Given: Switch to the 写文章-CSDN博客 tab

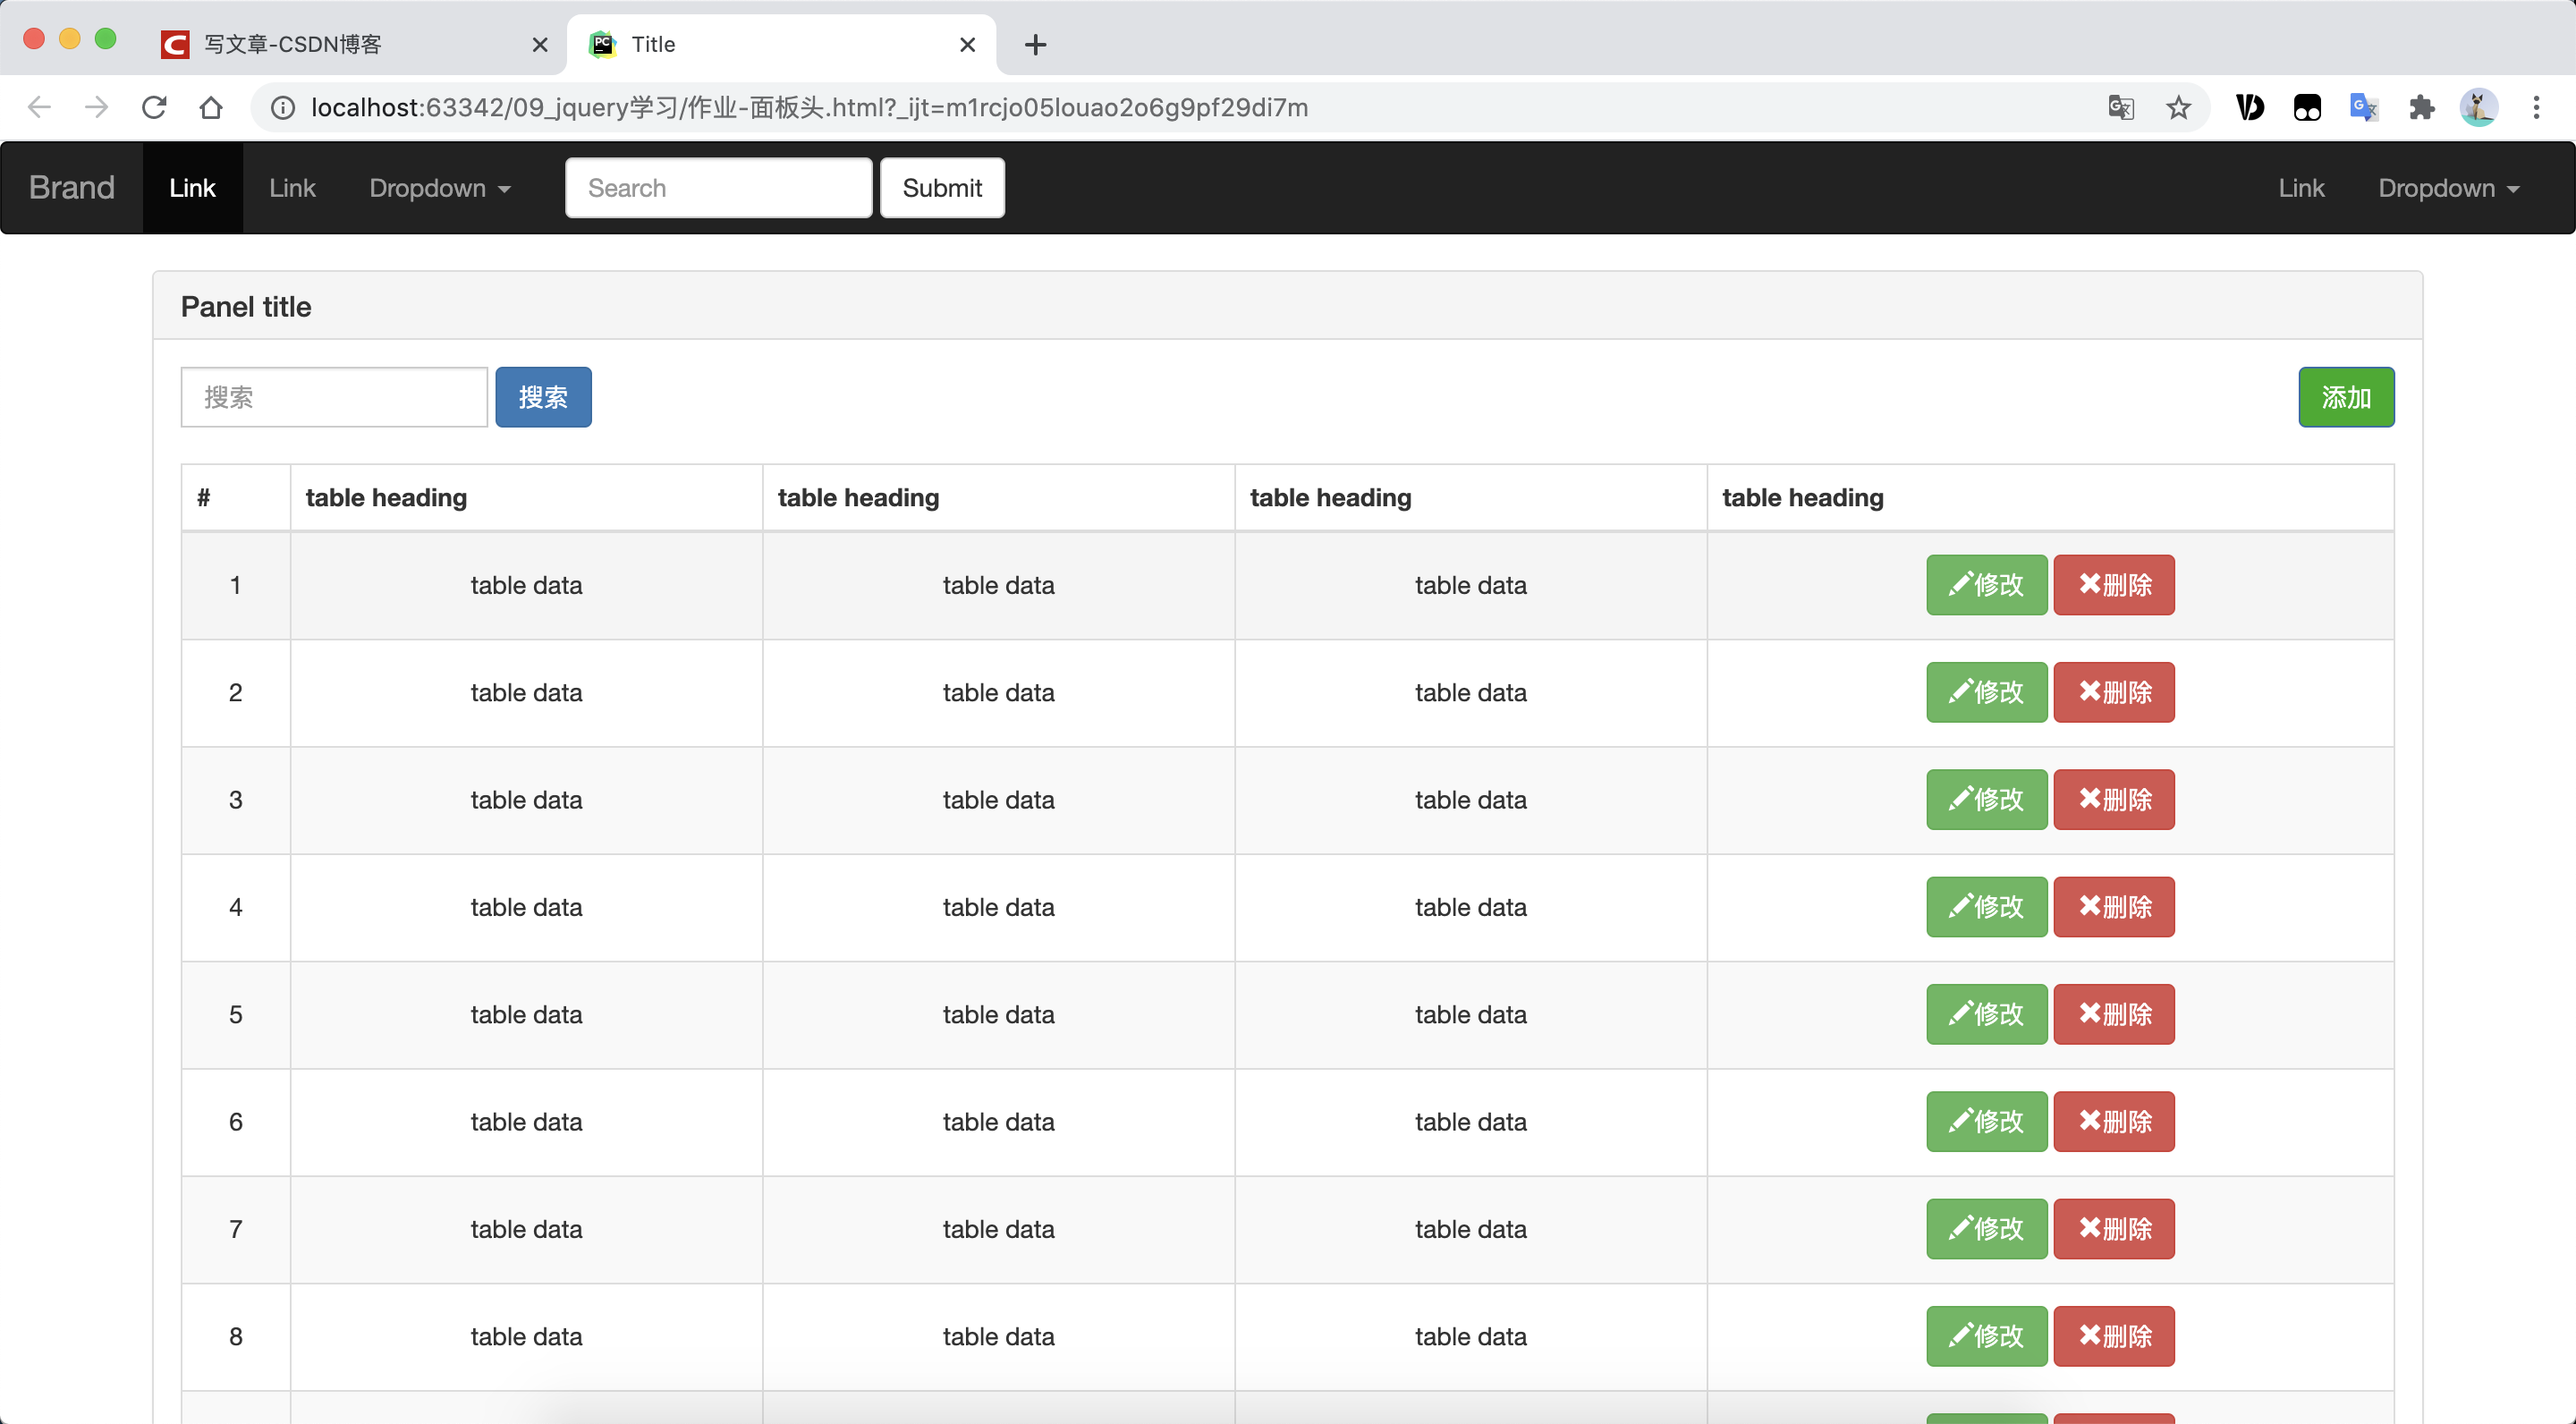Looking at the screenshot, I should point(340,44).
